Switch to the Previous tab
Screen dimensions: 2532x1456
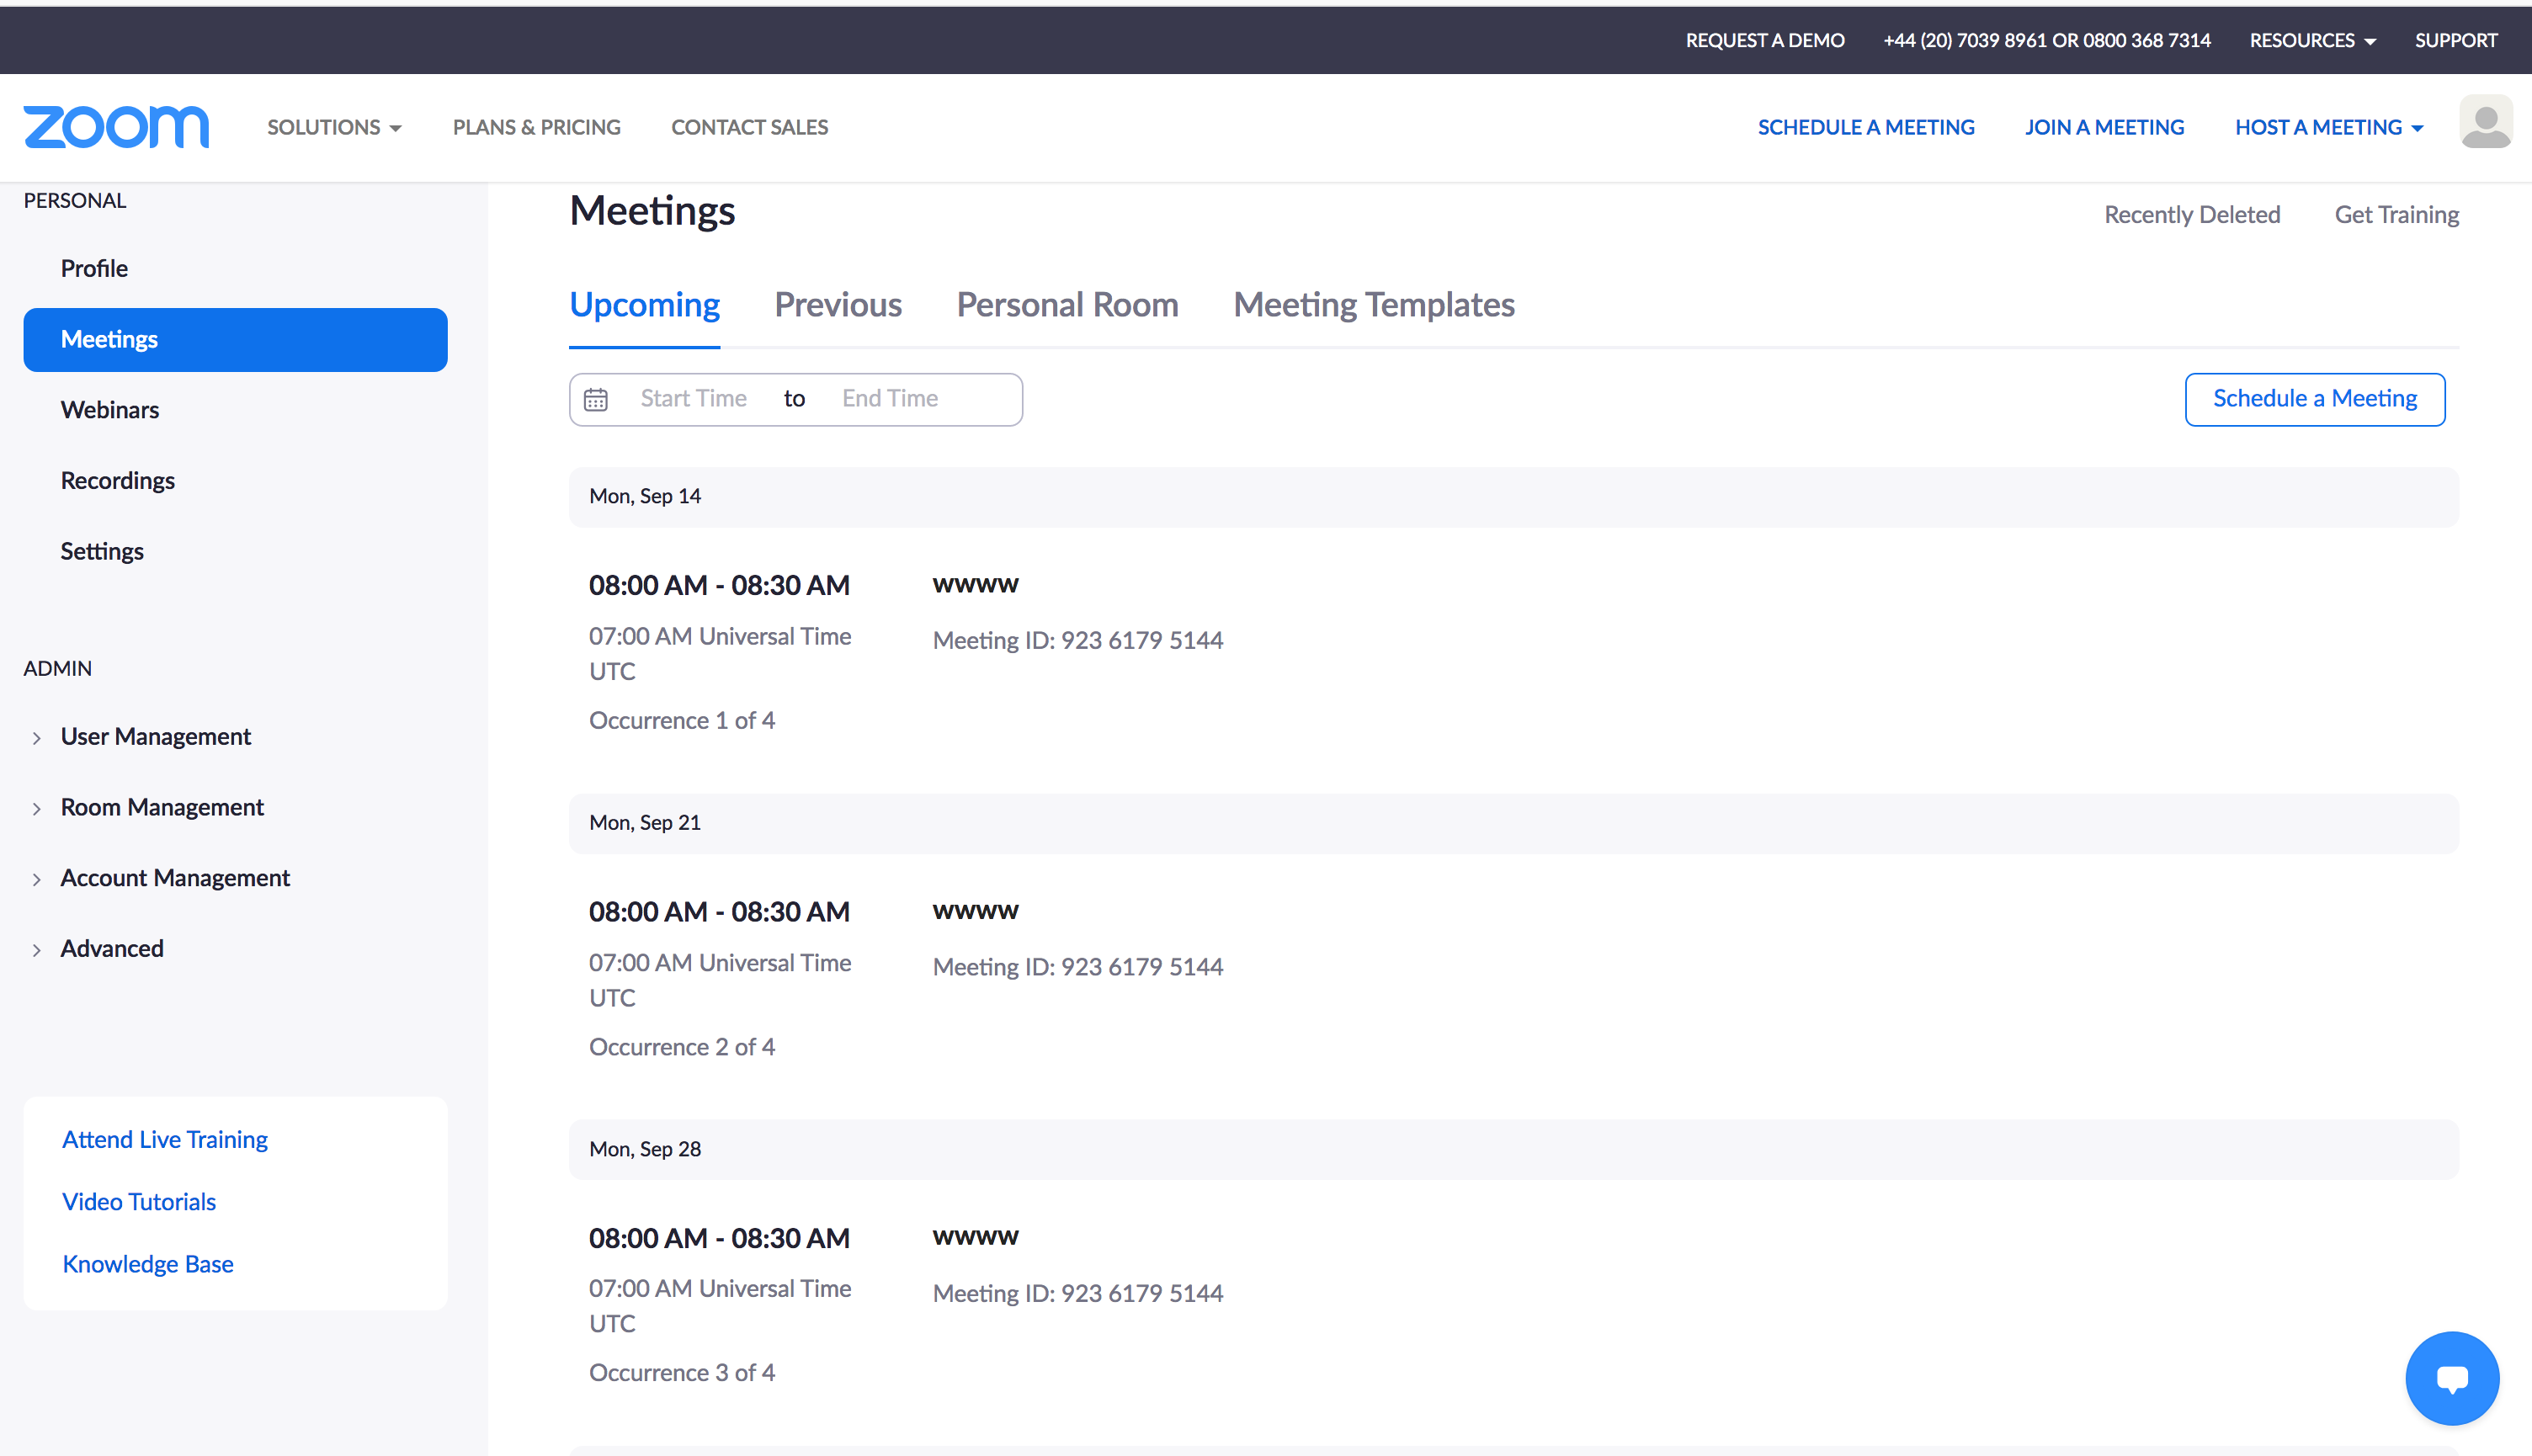tap(837, 304)
